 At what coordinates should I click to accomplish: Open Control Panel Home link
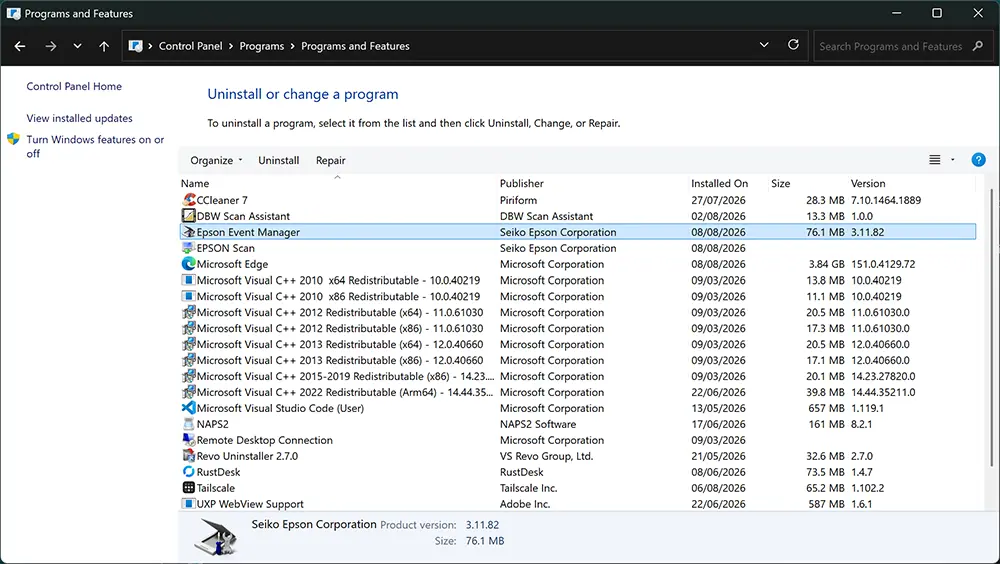pos(74,86)
